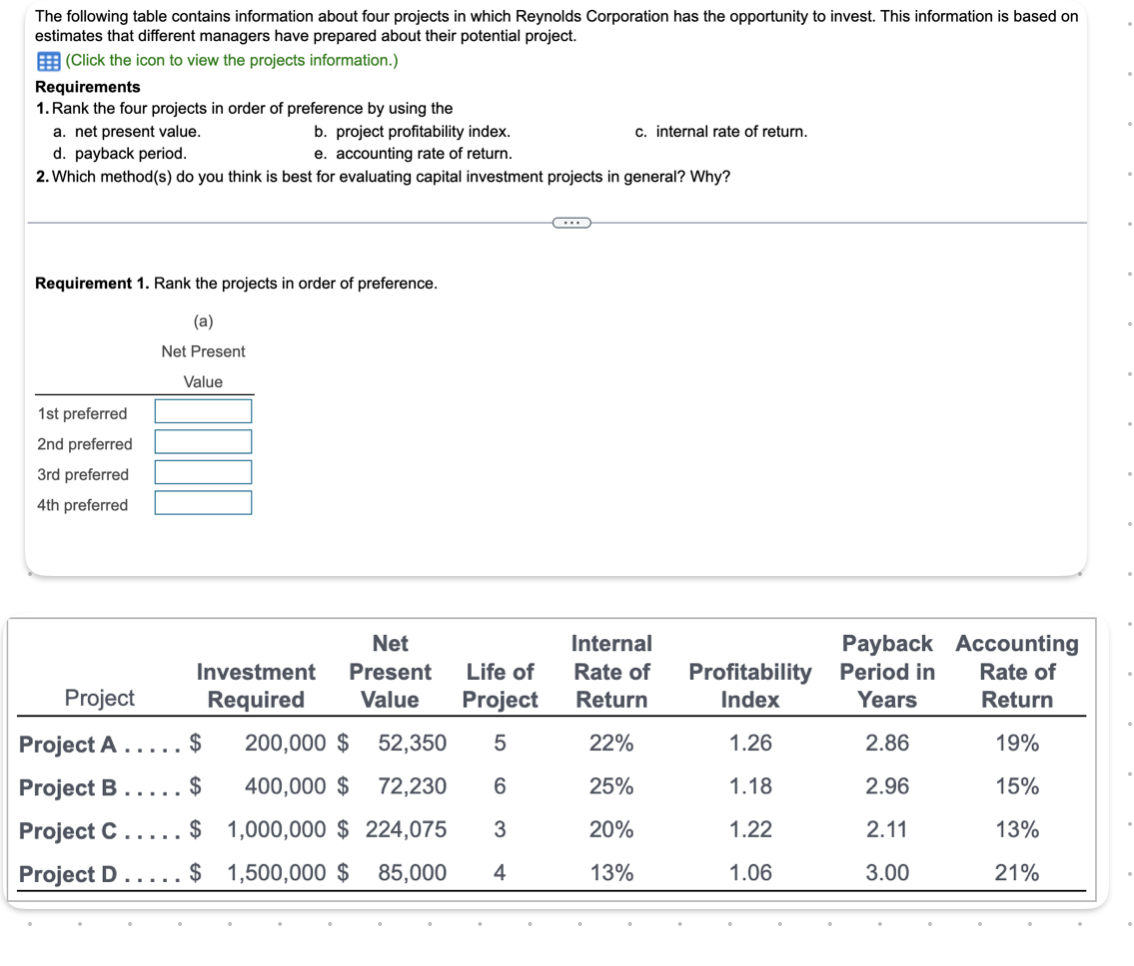Click the Profitability Index column header
Viewport: 1134px width, 966px height.
point(748,686)
